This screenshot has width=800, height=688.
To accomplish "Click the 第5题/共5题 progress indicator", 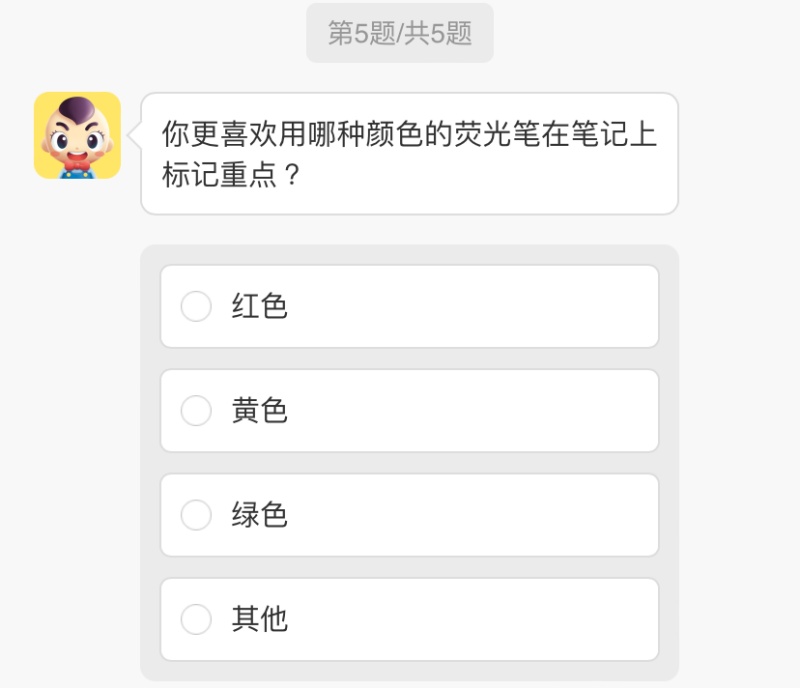I will point(400,33).
